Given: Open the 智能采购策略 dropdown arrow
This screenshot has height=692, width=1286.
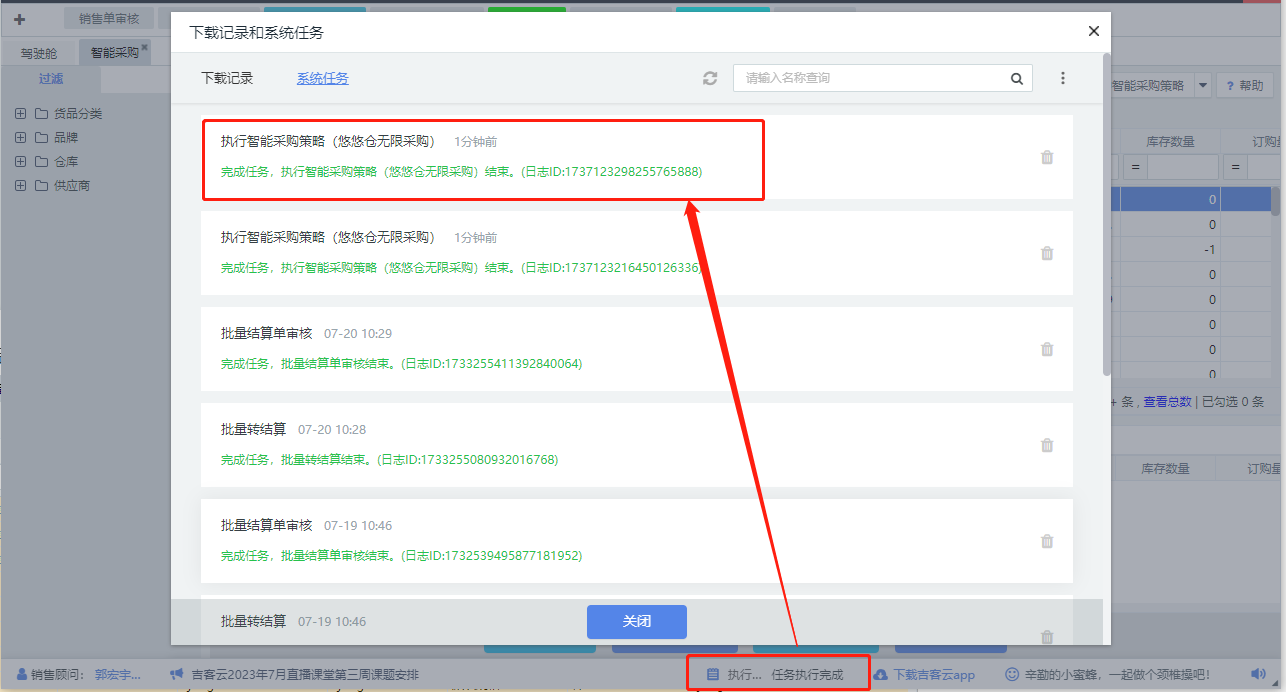Looking at the screenshot, I should (1203, 86).
